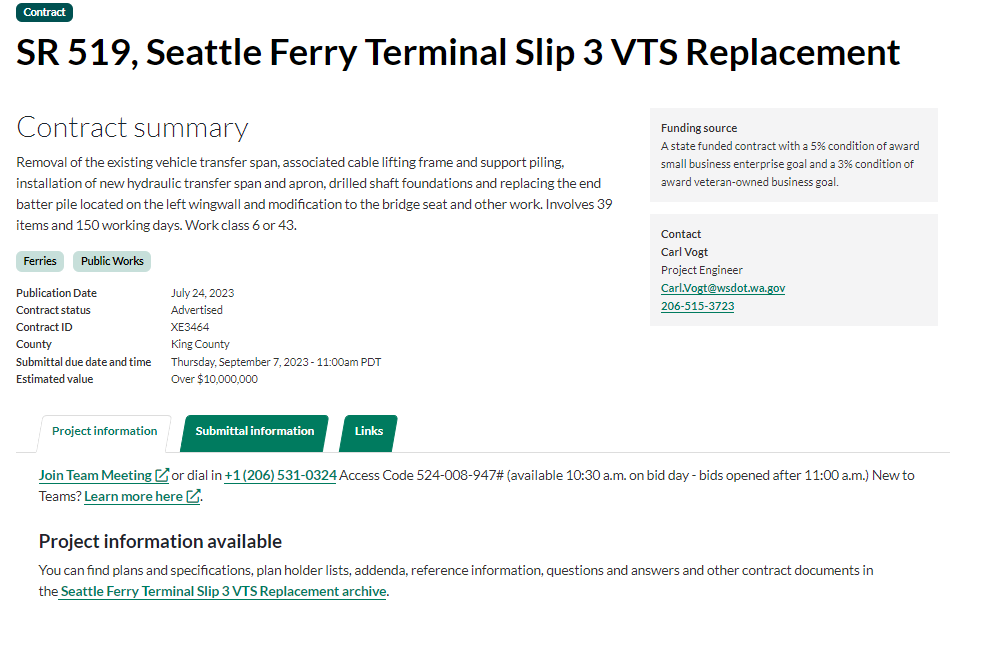Screen dimensions: 1008x648
Task: Open the Seattle Ferry Terminal Slip 3 VTS Replacement archive link
Action: point(223,592)
